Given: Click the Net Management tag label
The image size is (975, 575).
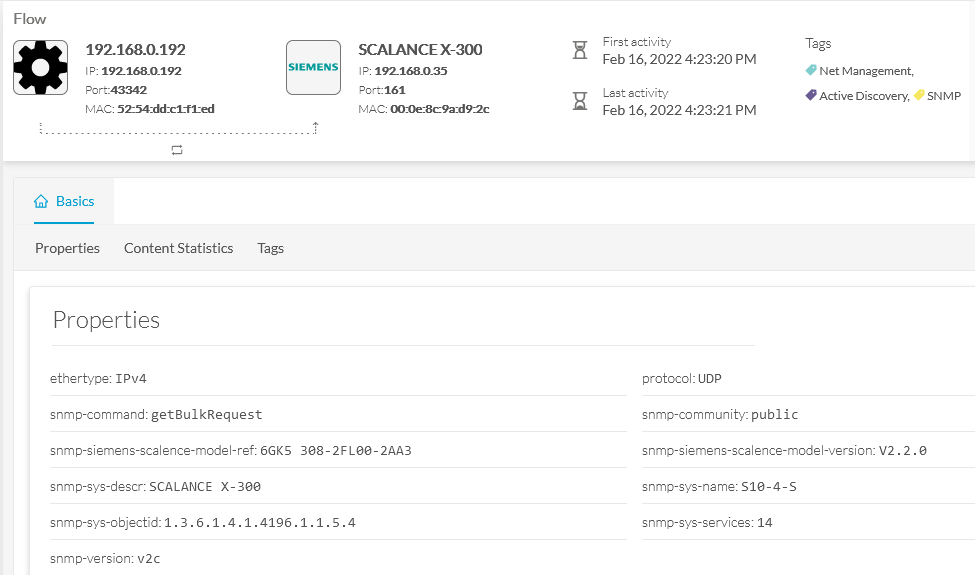Looking at the screenshot, I should [866, 71].
